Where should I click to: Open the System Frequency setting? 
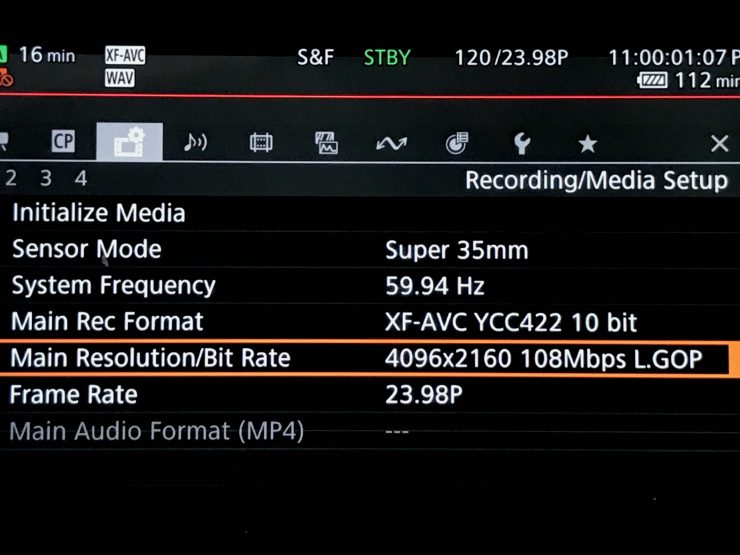click(370, 286)
